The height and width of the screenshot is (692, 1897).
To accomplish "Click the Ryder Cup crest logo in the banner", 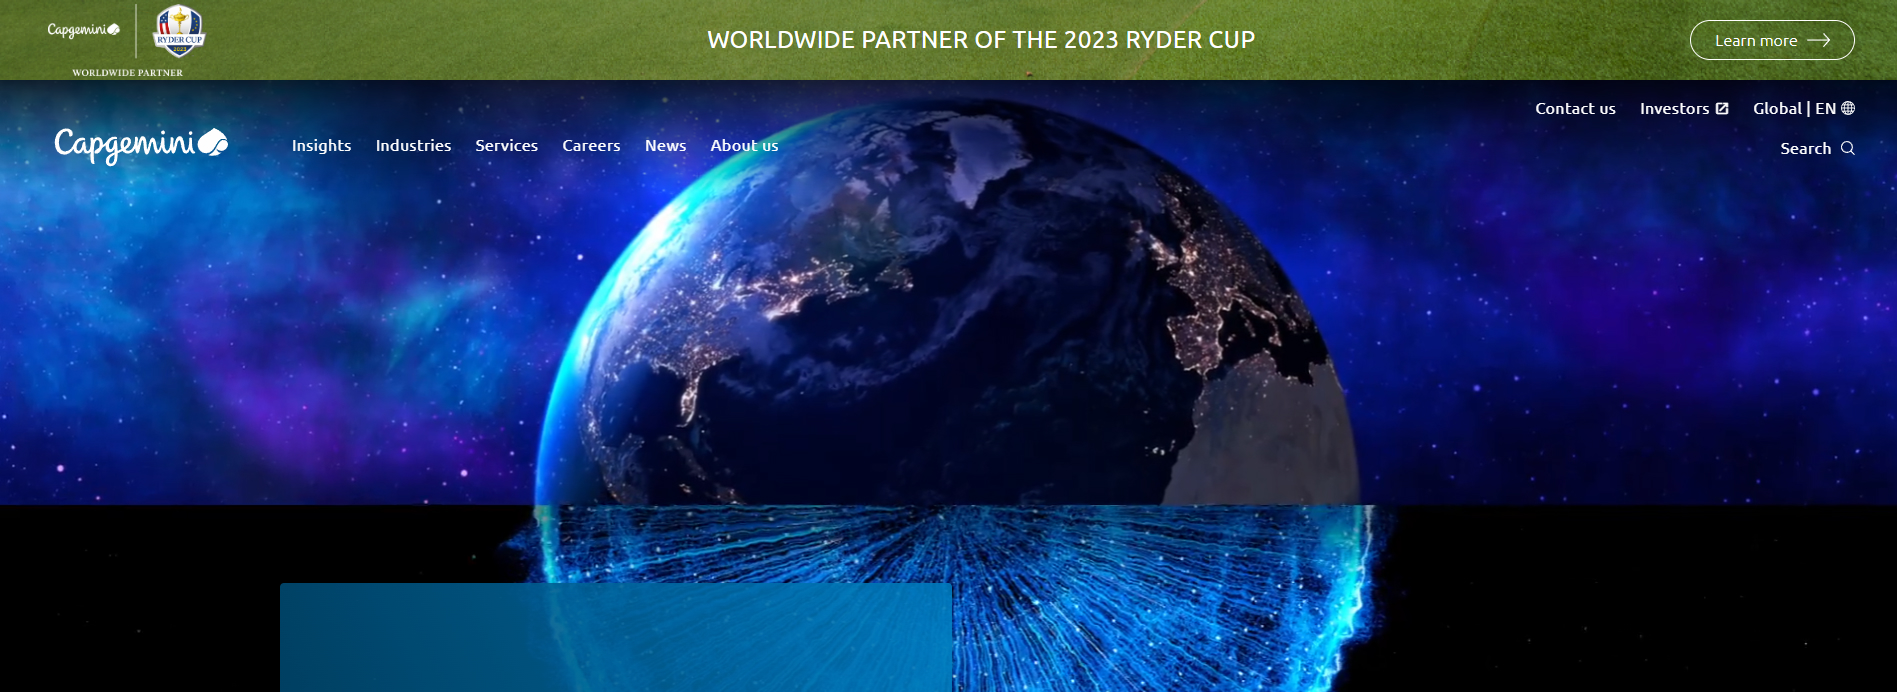I will 179,31.
